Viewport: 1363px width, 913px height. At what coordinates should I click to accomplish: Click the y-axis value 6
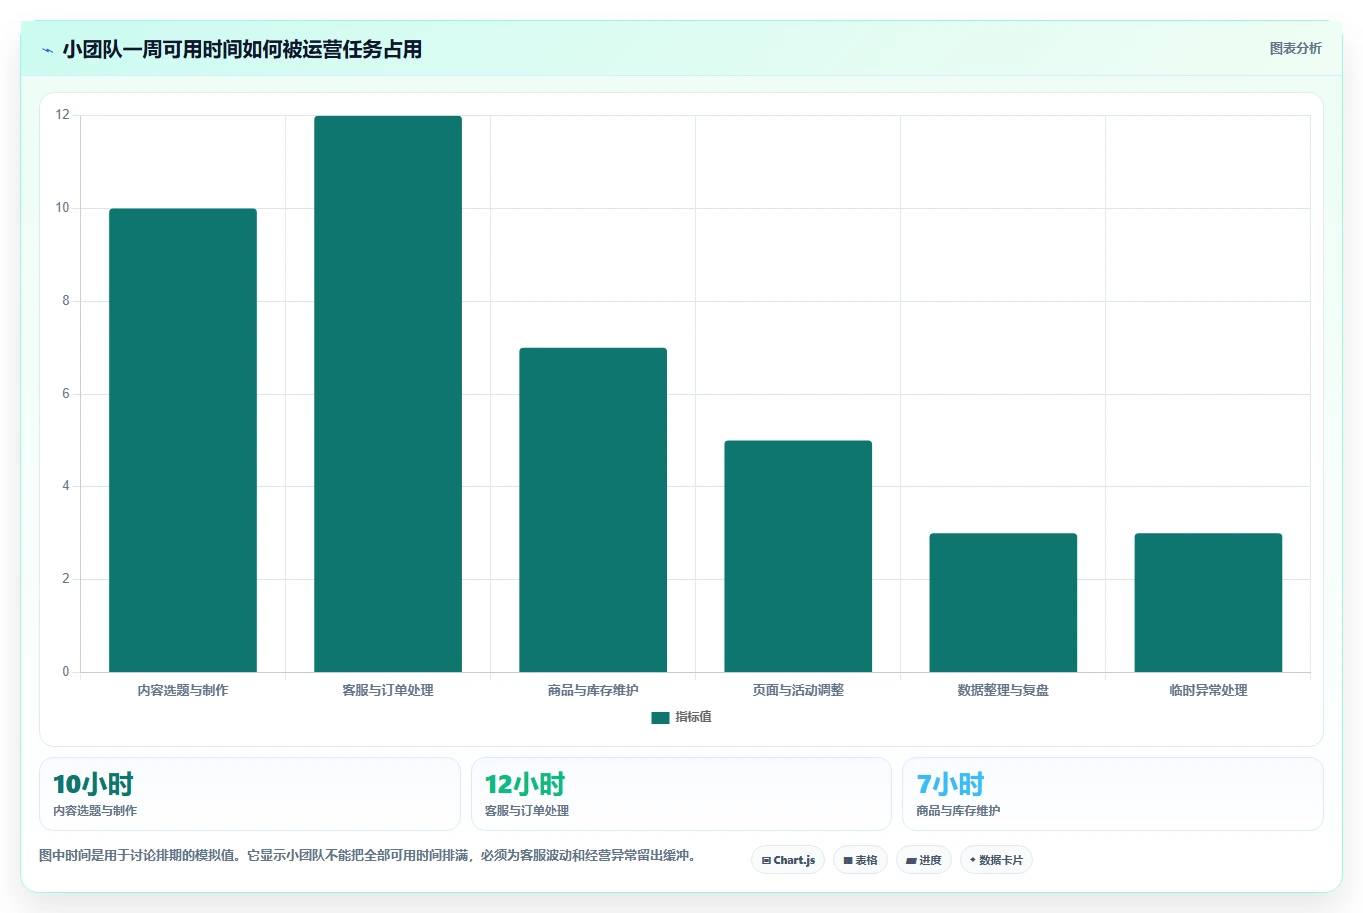(66, 394)
